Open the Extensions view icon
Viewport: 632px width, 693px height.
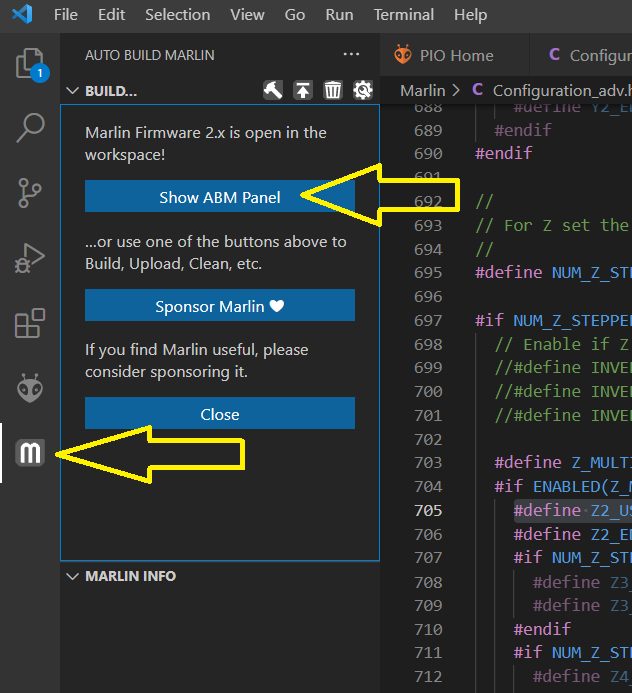30,323
